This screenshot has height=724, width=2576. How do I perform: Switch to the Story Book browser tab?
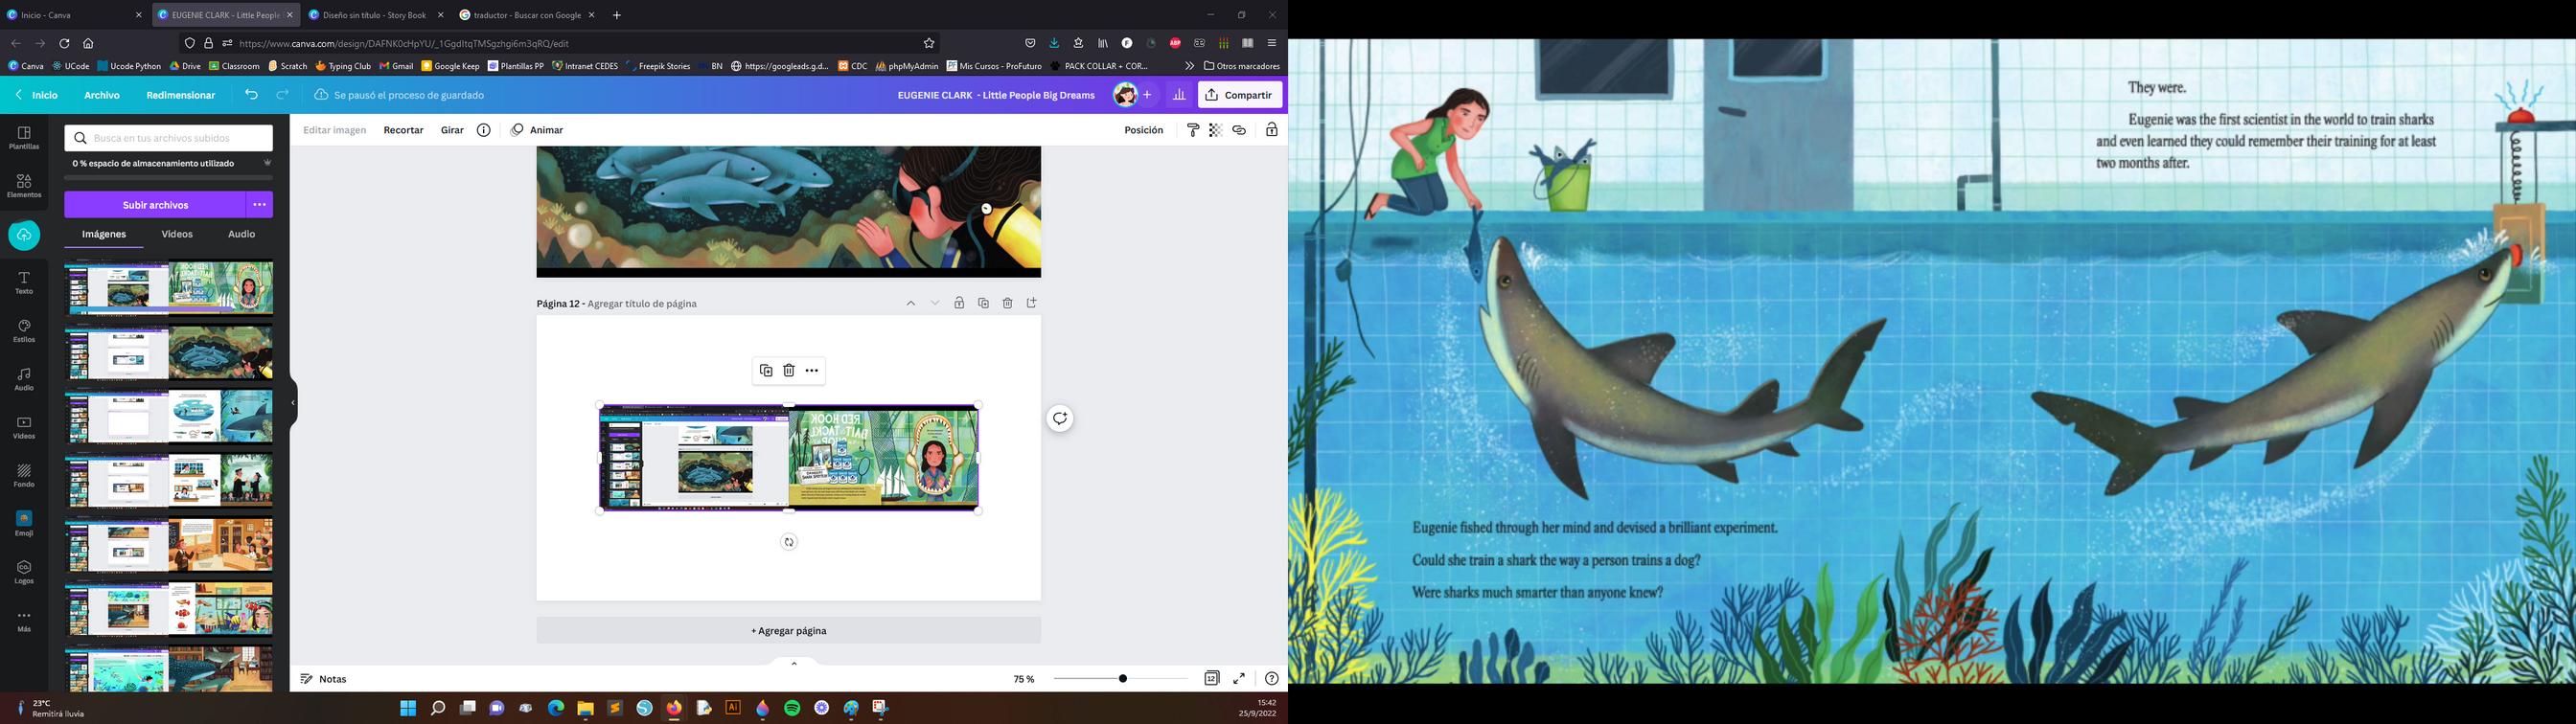(x=376, y=15)
